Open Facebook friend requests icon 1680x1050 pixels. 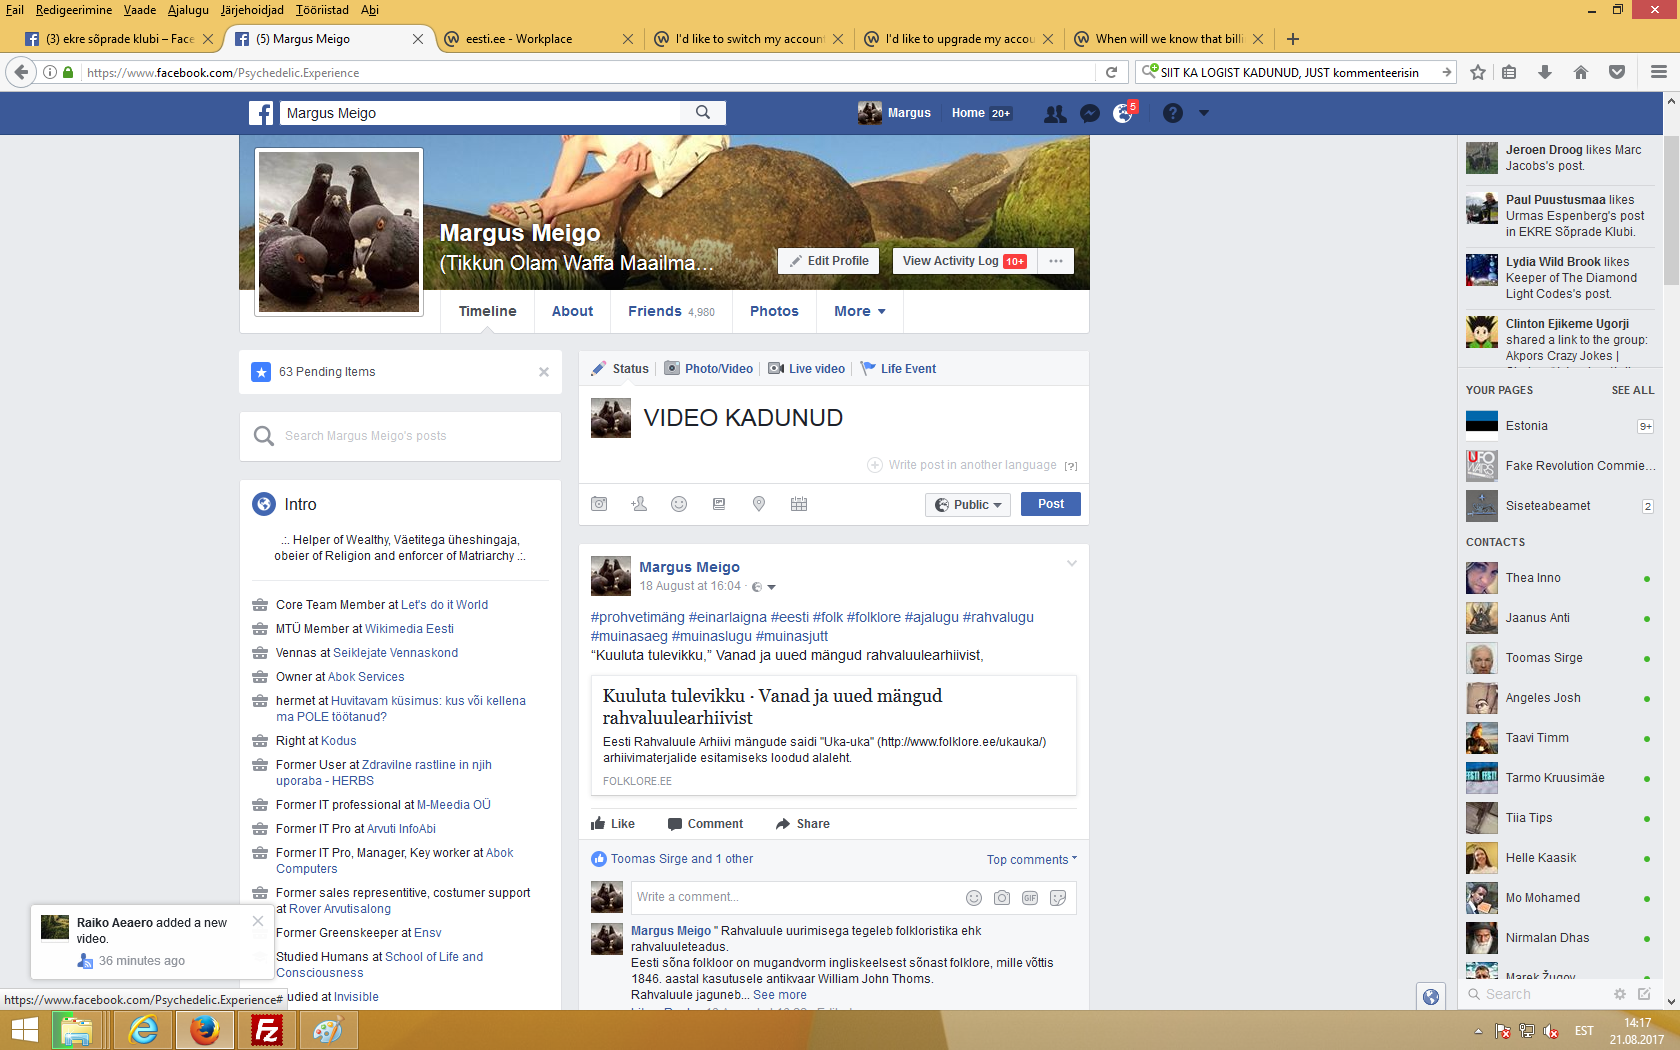[1055, 114]
